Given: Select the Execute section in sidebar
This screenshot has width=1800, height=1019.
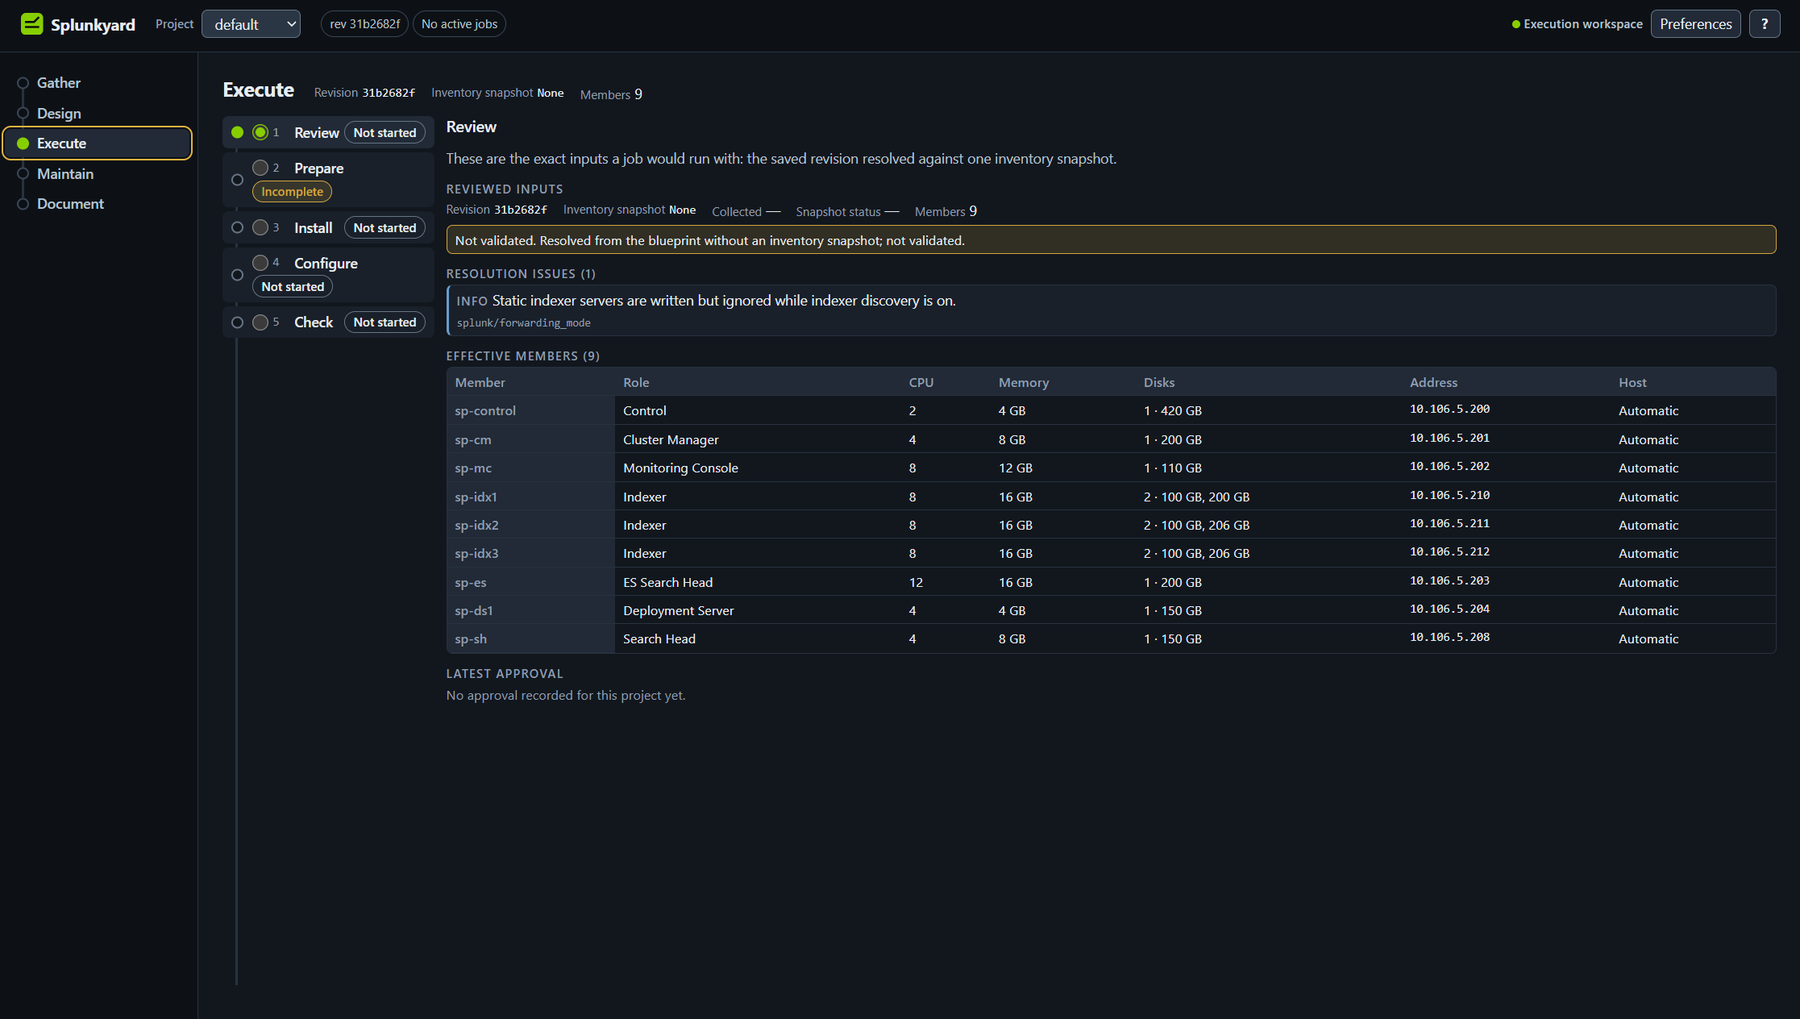Looking at the screenshot, I should pyautogui.click(x=97, y=143).
